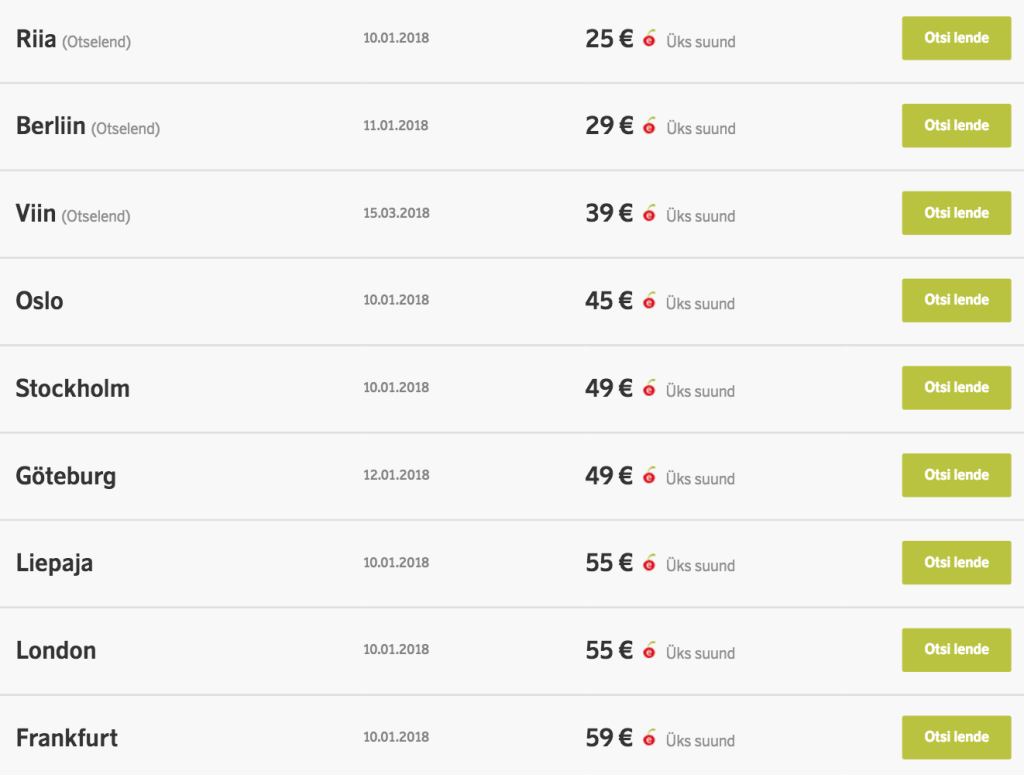Select the Stockholm destination name

pyautogui.click(x=73, y=389)
